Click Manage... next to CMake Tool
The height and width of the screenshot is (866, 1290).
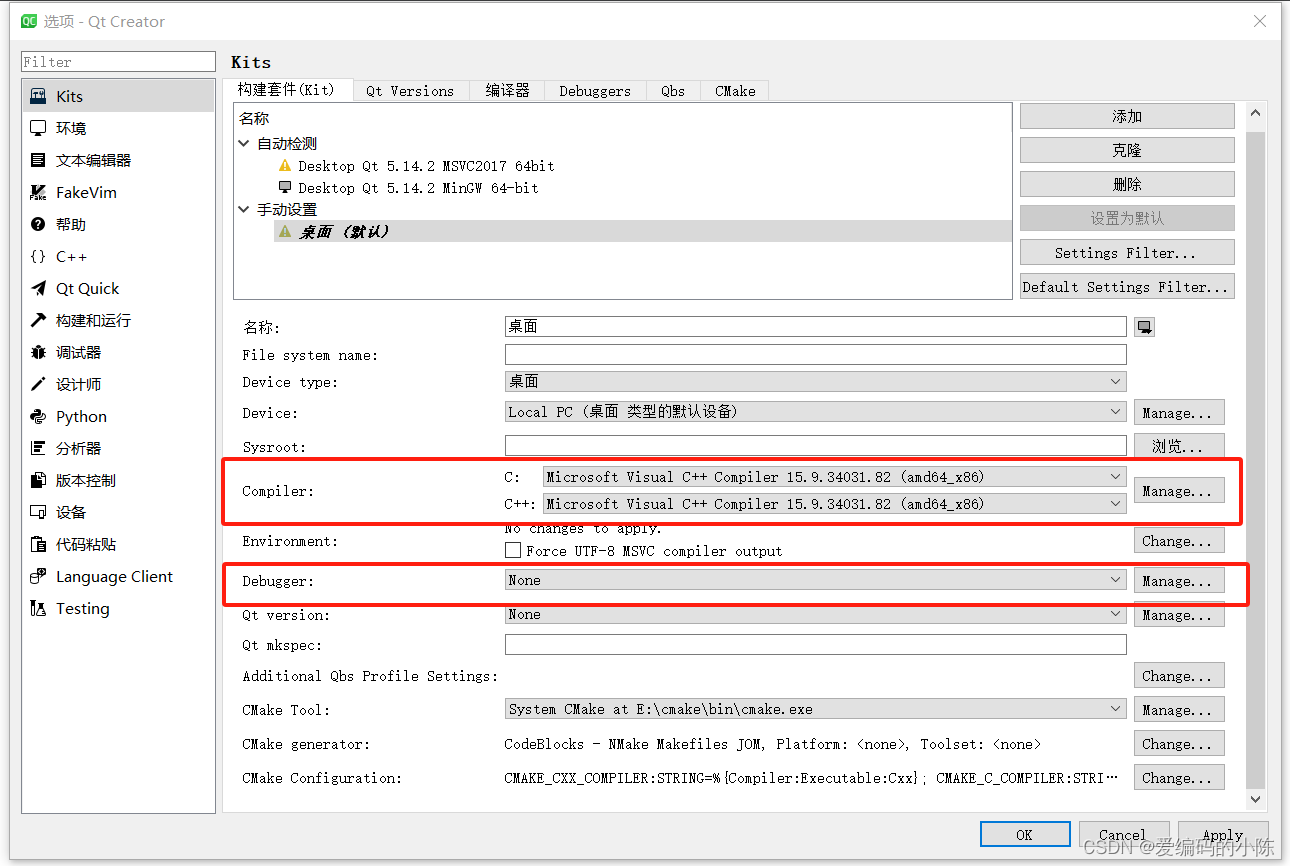1179,709
